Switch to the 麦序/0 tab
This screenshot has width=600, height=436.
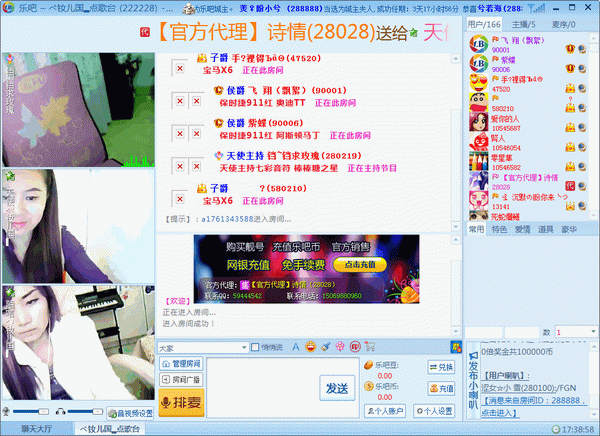click(563, 24)
